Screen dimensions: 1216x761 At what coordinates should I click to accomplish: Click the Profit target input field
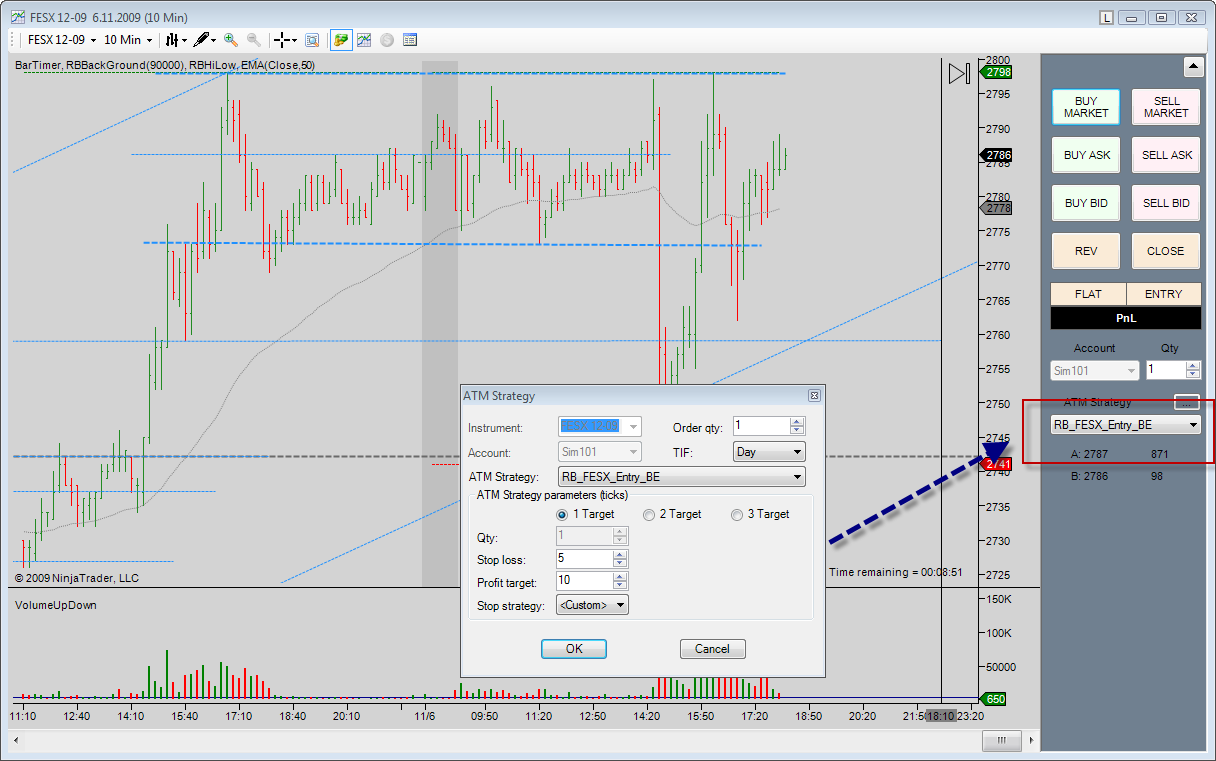[x=584, y=582]
